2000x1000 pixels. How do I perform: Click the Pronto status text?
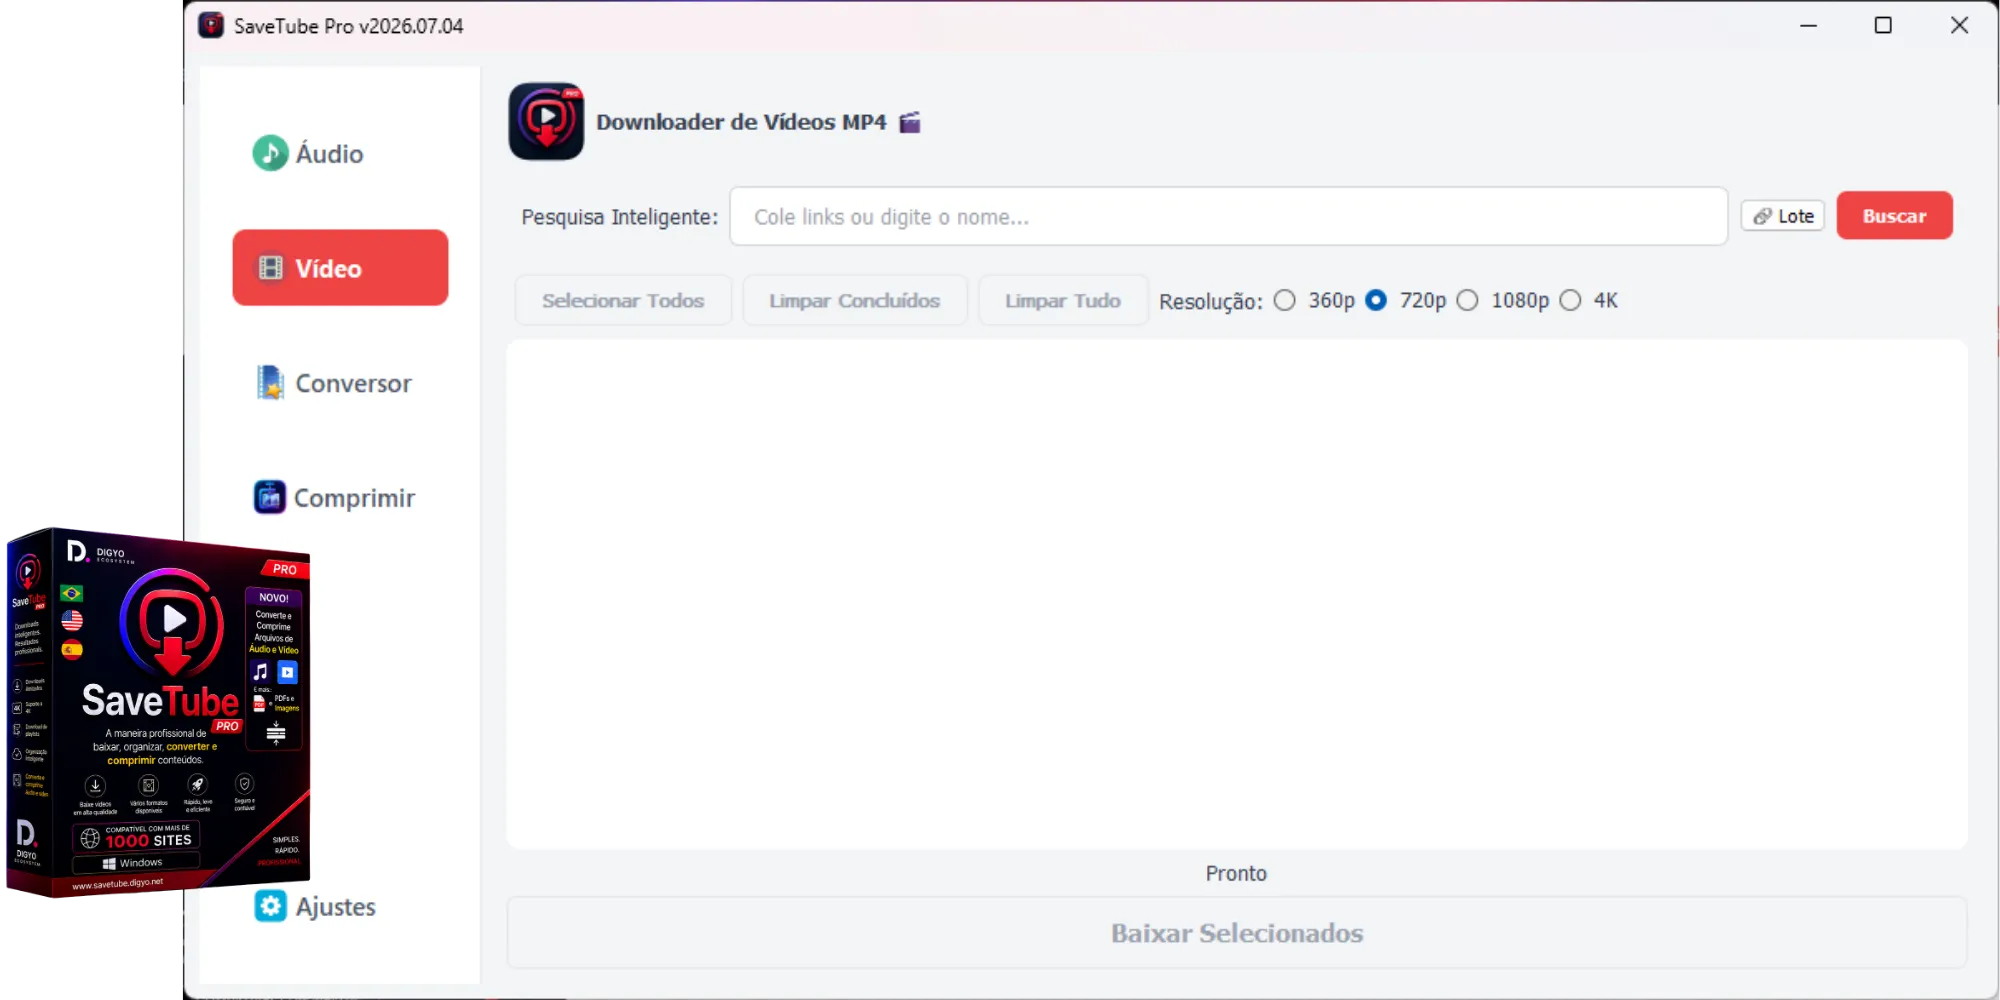[x=1236, y=873]
